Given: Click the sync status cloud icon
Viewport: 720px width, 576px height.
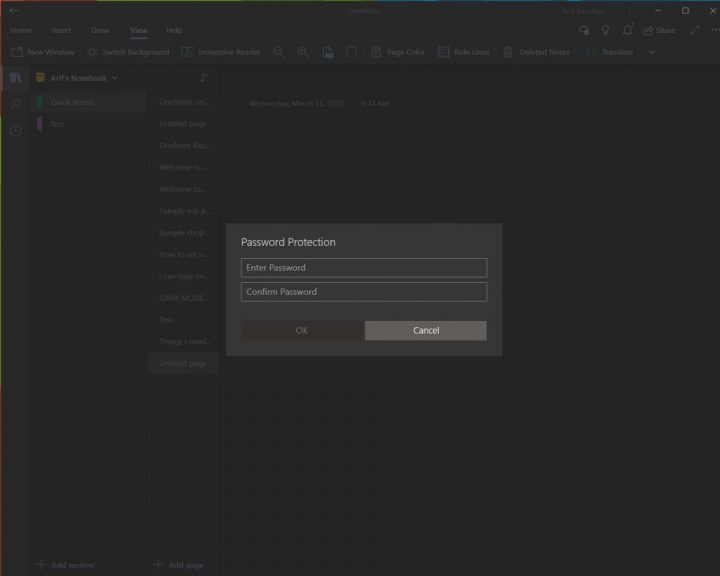Looking at the screenshot, I should point(584,30).
